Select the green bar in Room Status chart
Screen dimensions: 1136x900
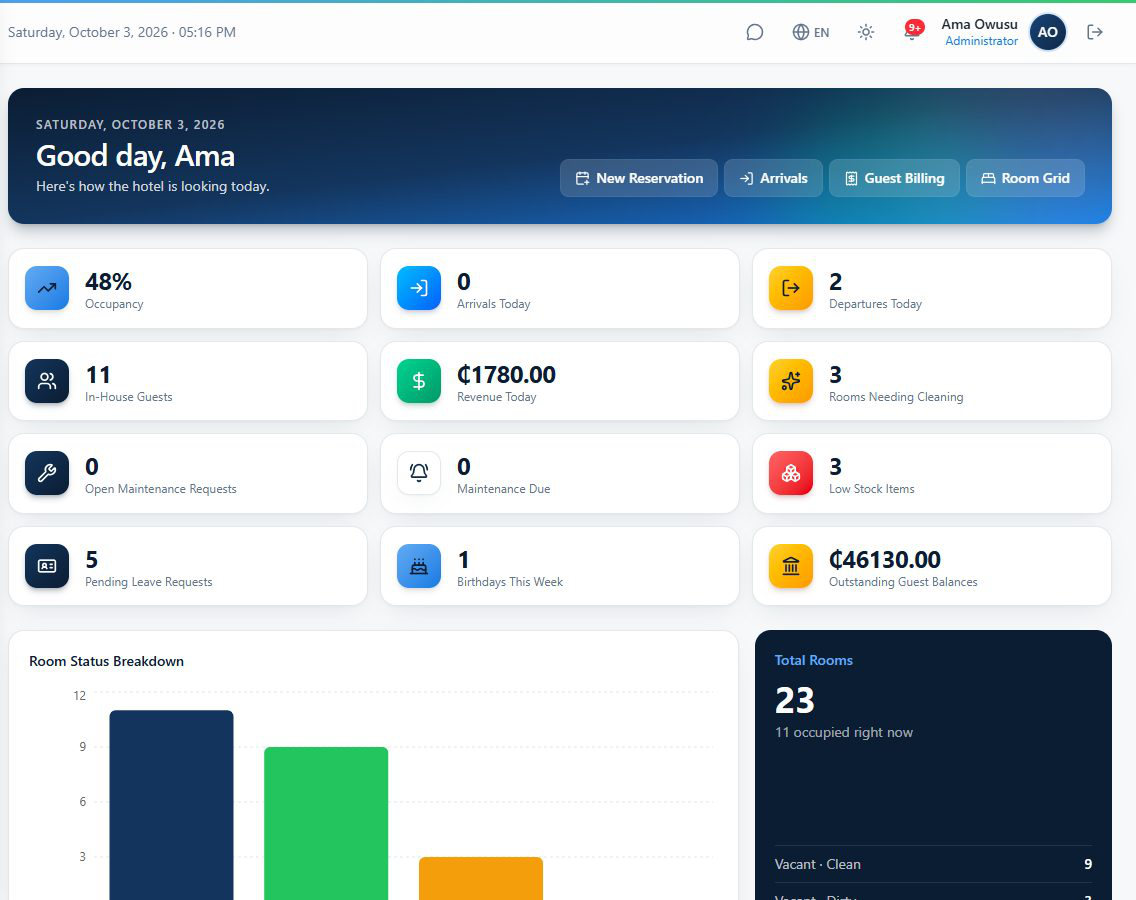(x=326, y=823)
